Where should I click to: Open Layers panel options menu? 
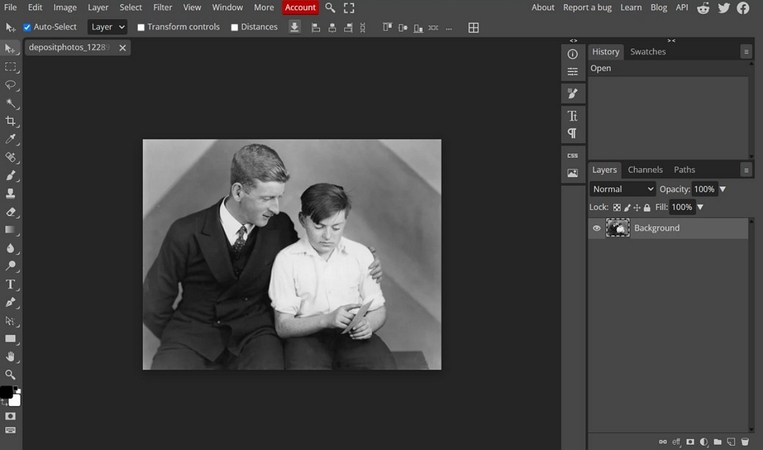pyautogui.click(x=746, y=170)
